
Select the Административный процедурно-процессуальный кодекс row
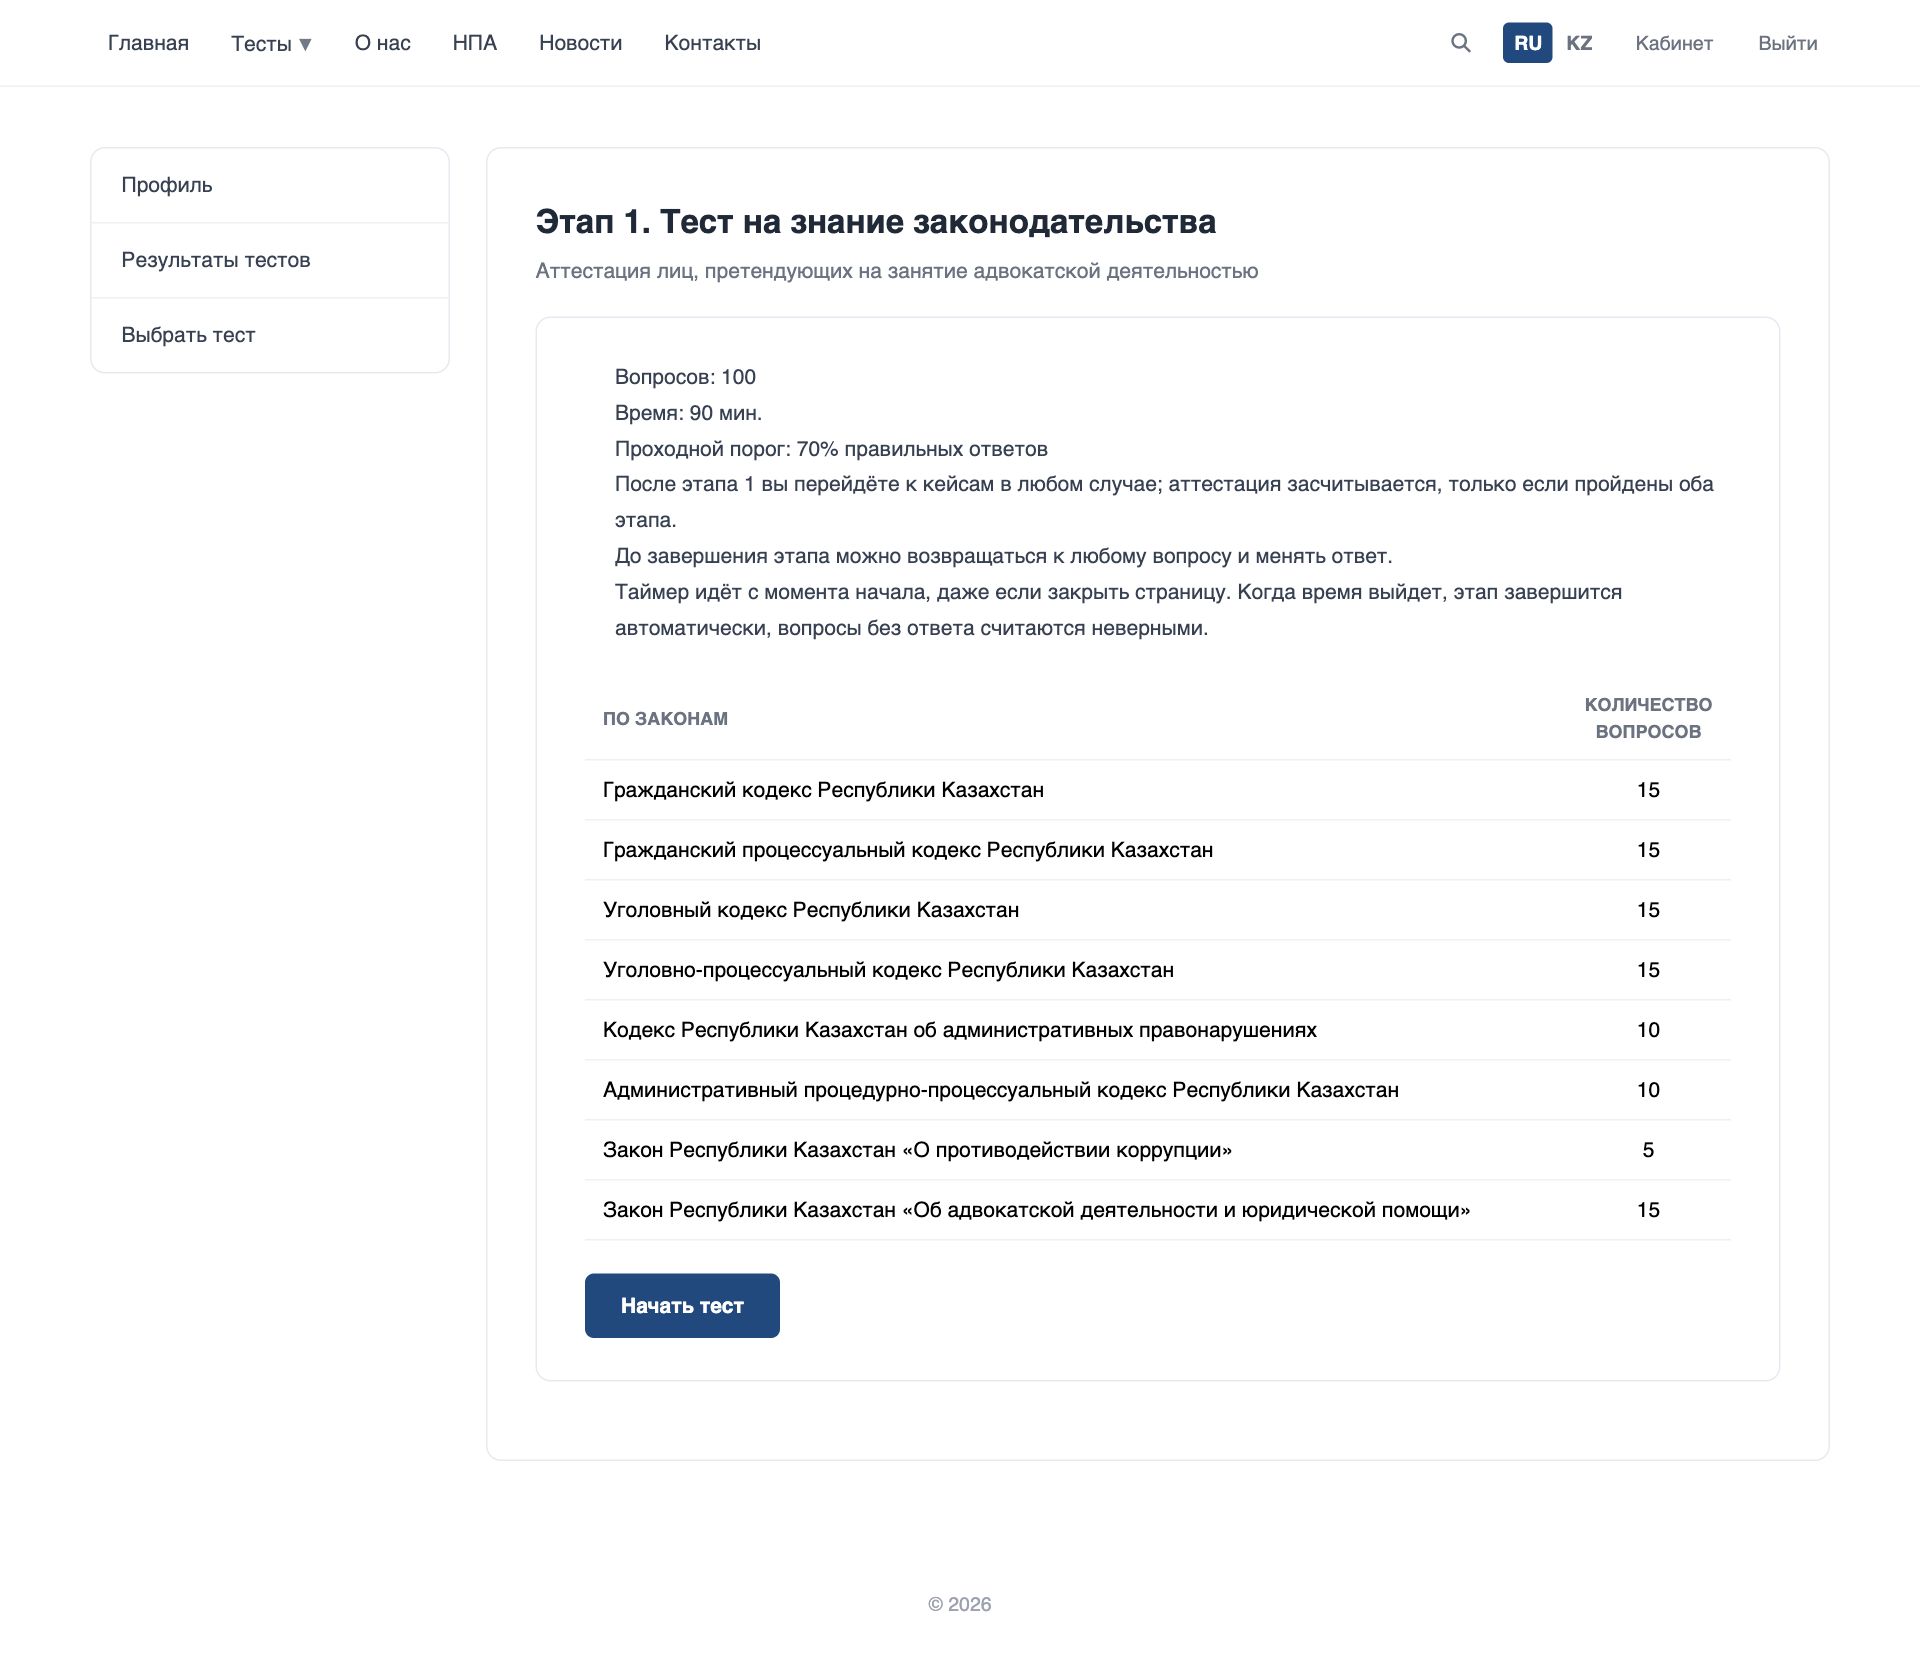(x=1158, y=1090)
